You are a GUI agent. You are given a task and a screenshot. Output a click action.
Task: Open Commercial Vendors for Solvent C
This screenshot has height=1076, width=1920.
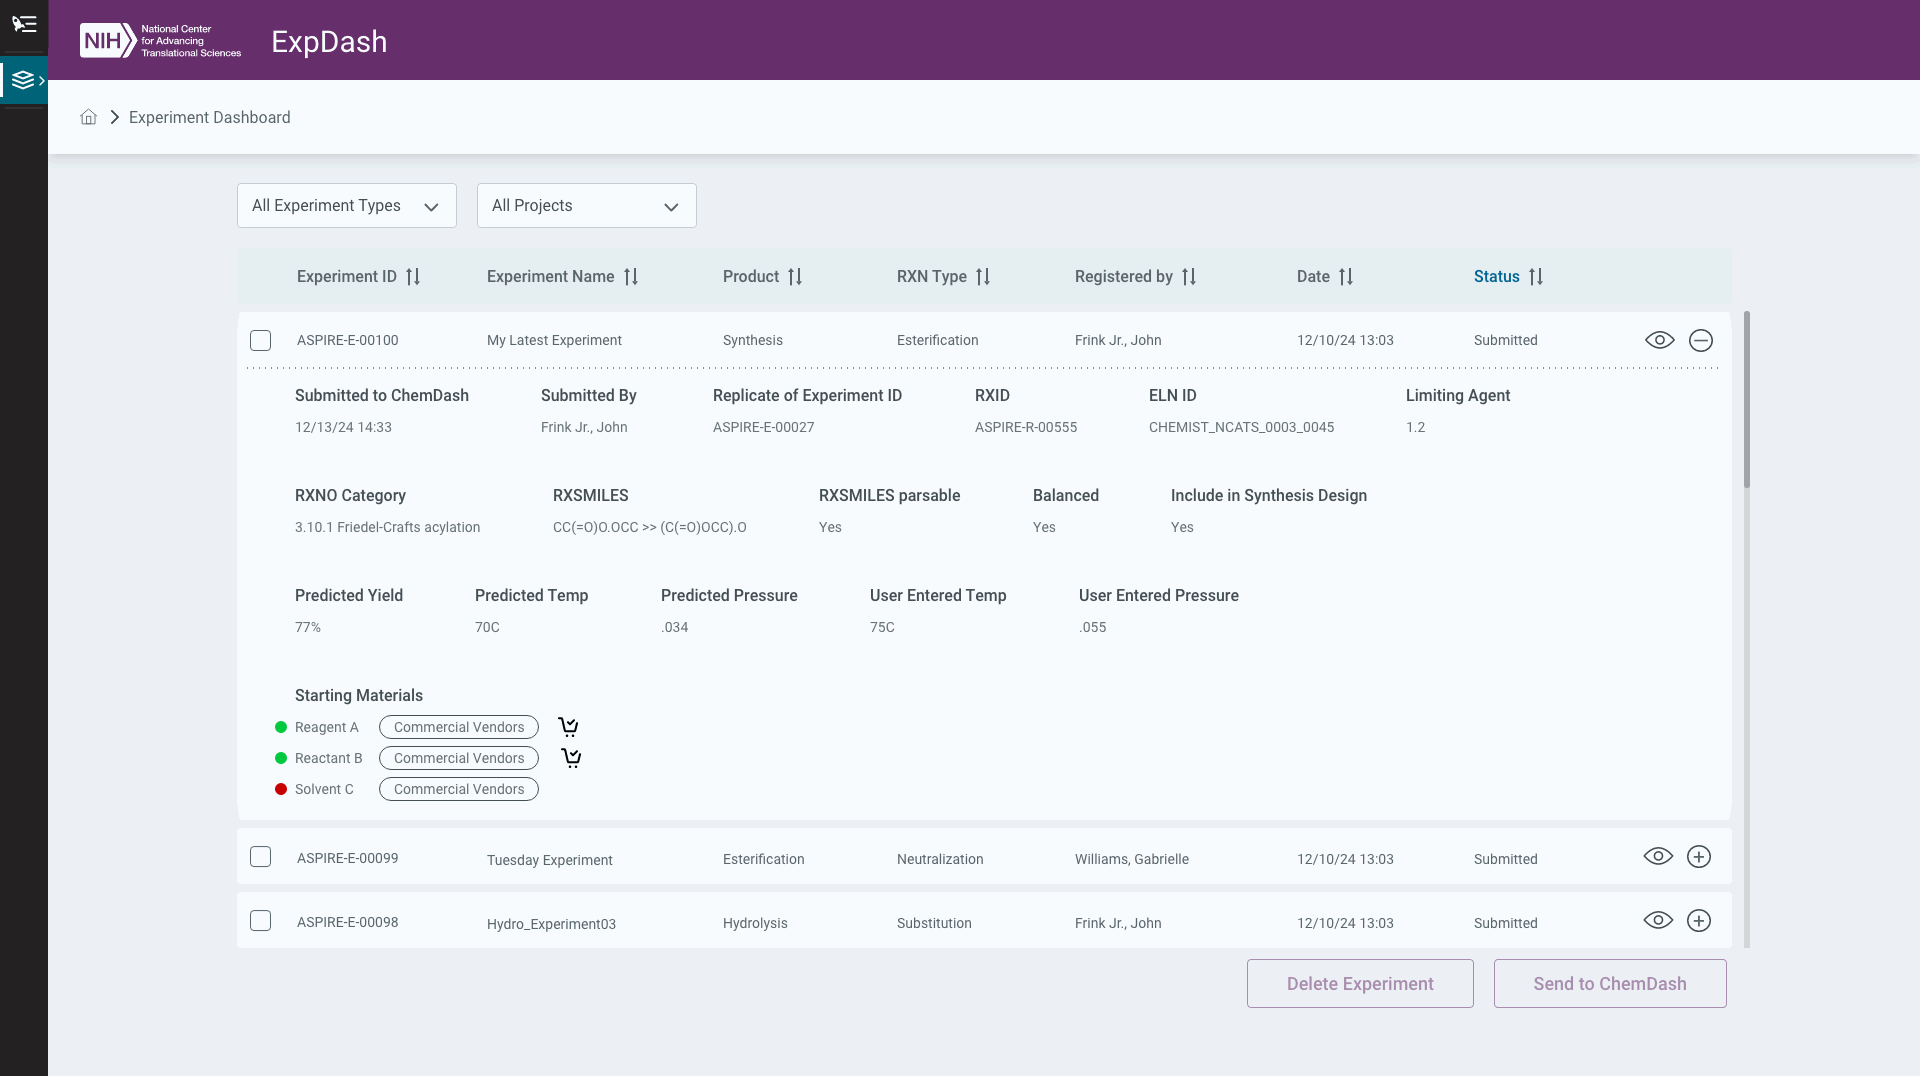coord(459,789)
